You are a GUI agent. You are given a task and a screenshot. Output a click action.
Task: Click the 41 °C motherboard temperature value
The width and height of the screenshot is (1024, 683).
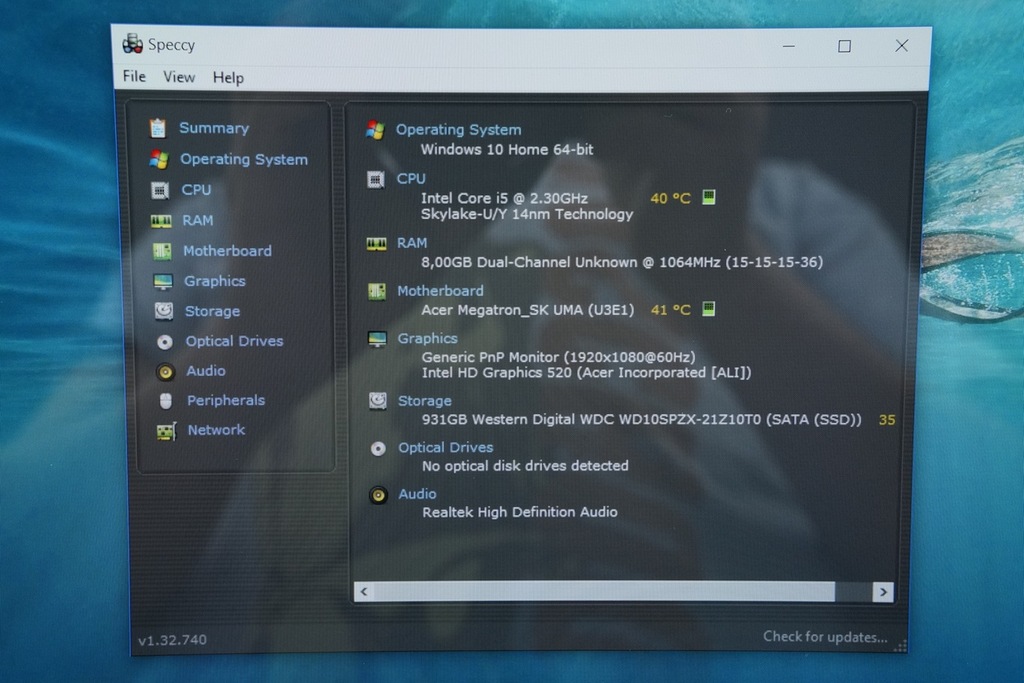670,310
